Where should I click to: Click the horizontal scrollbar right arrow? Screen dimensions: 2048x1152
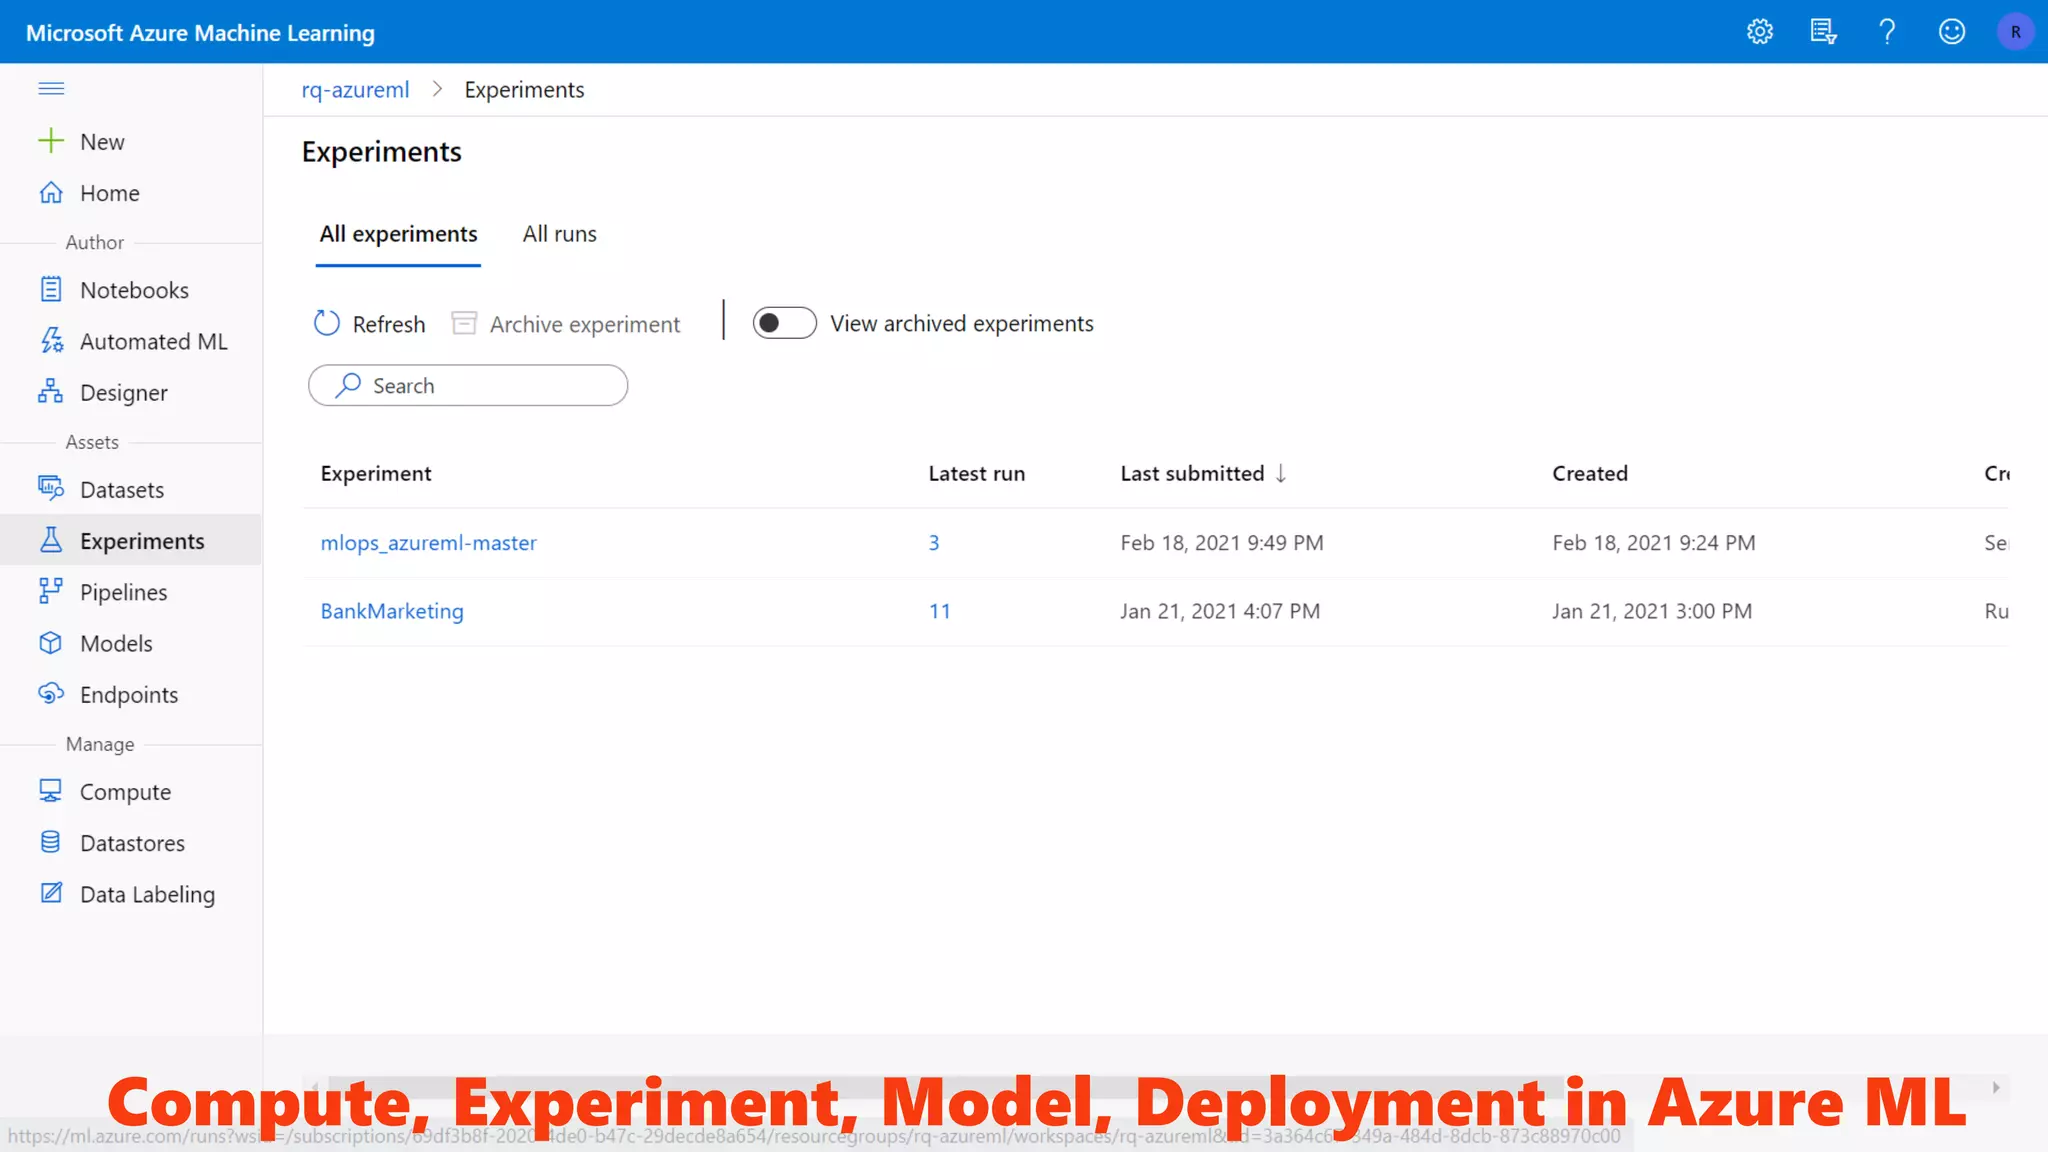pyautogui.click(x=1996, y=1088)
